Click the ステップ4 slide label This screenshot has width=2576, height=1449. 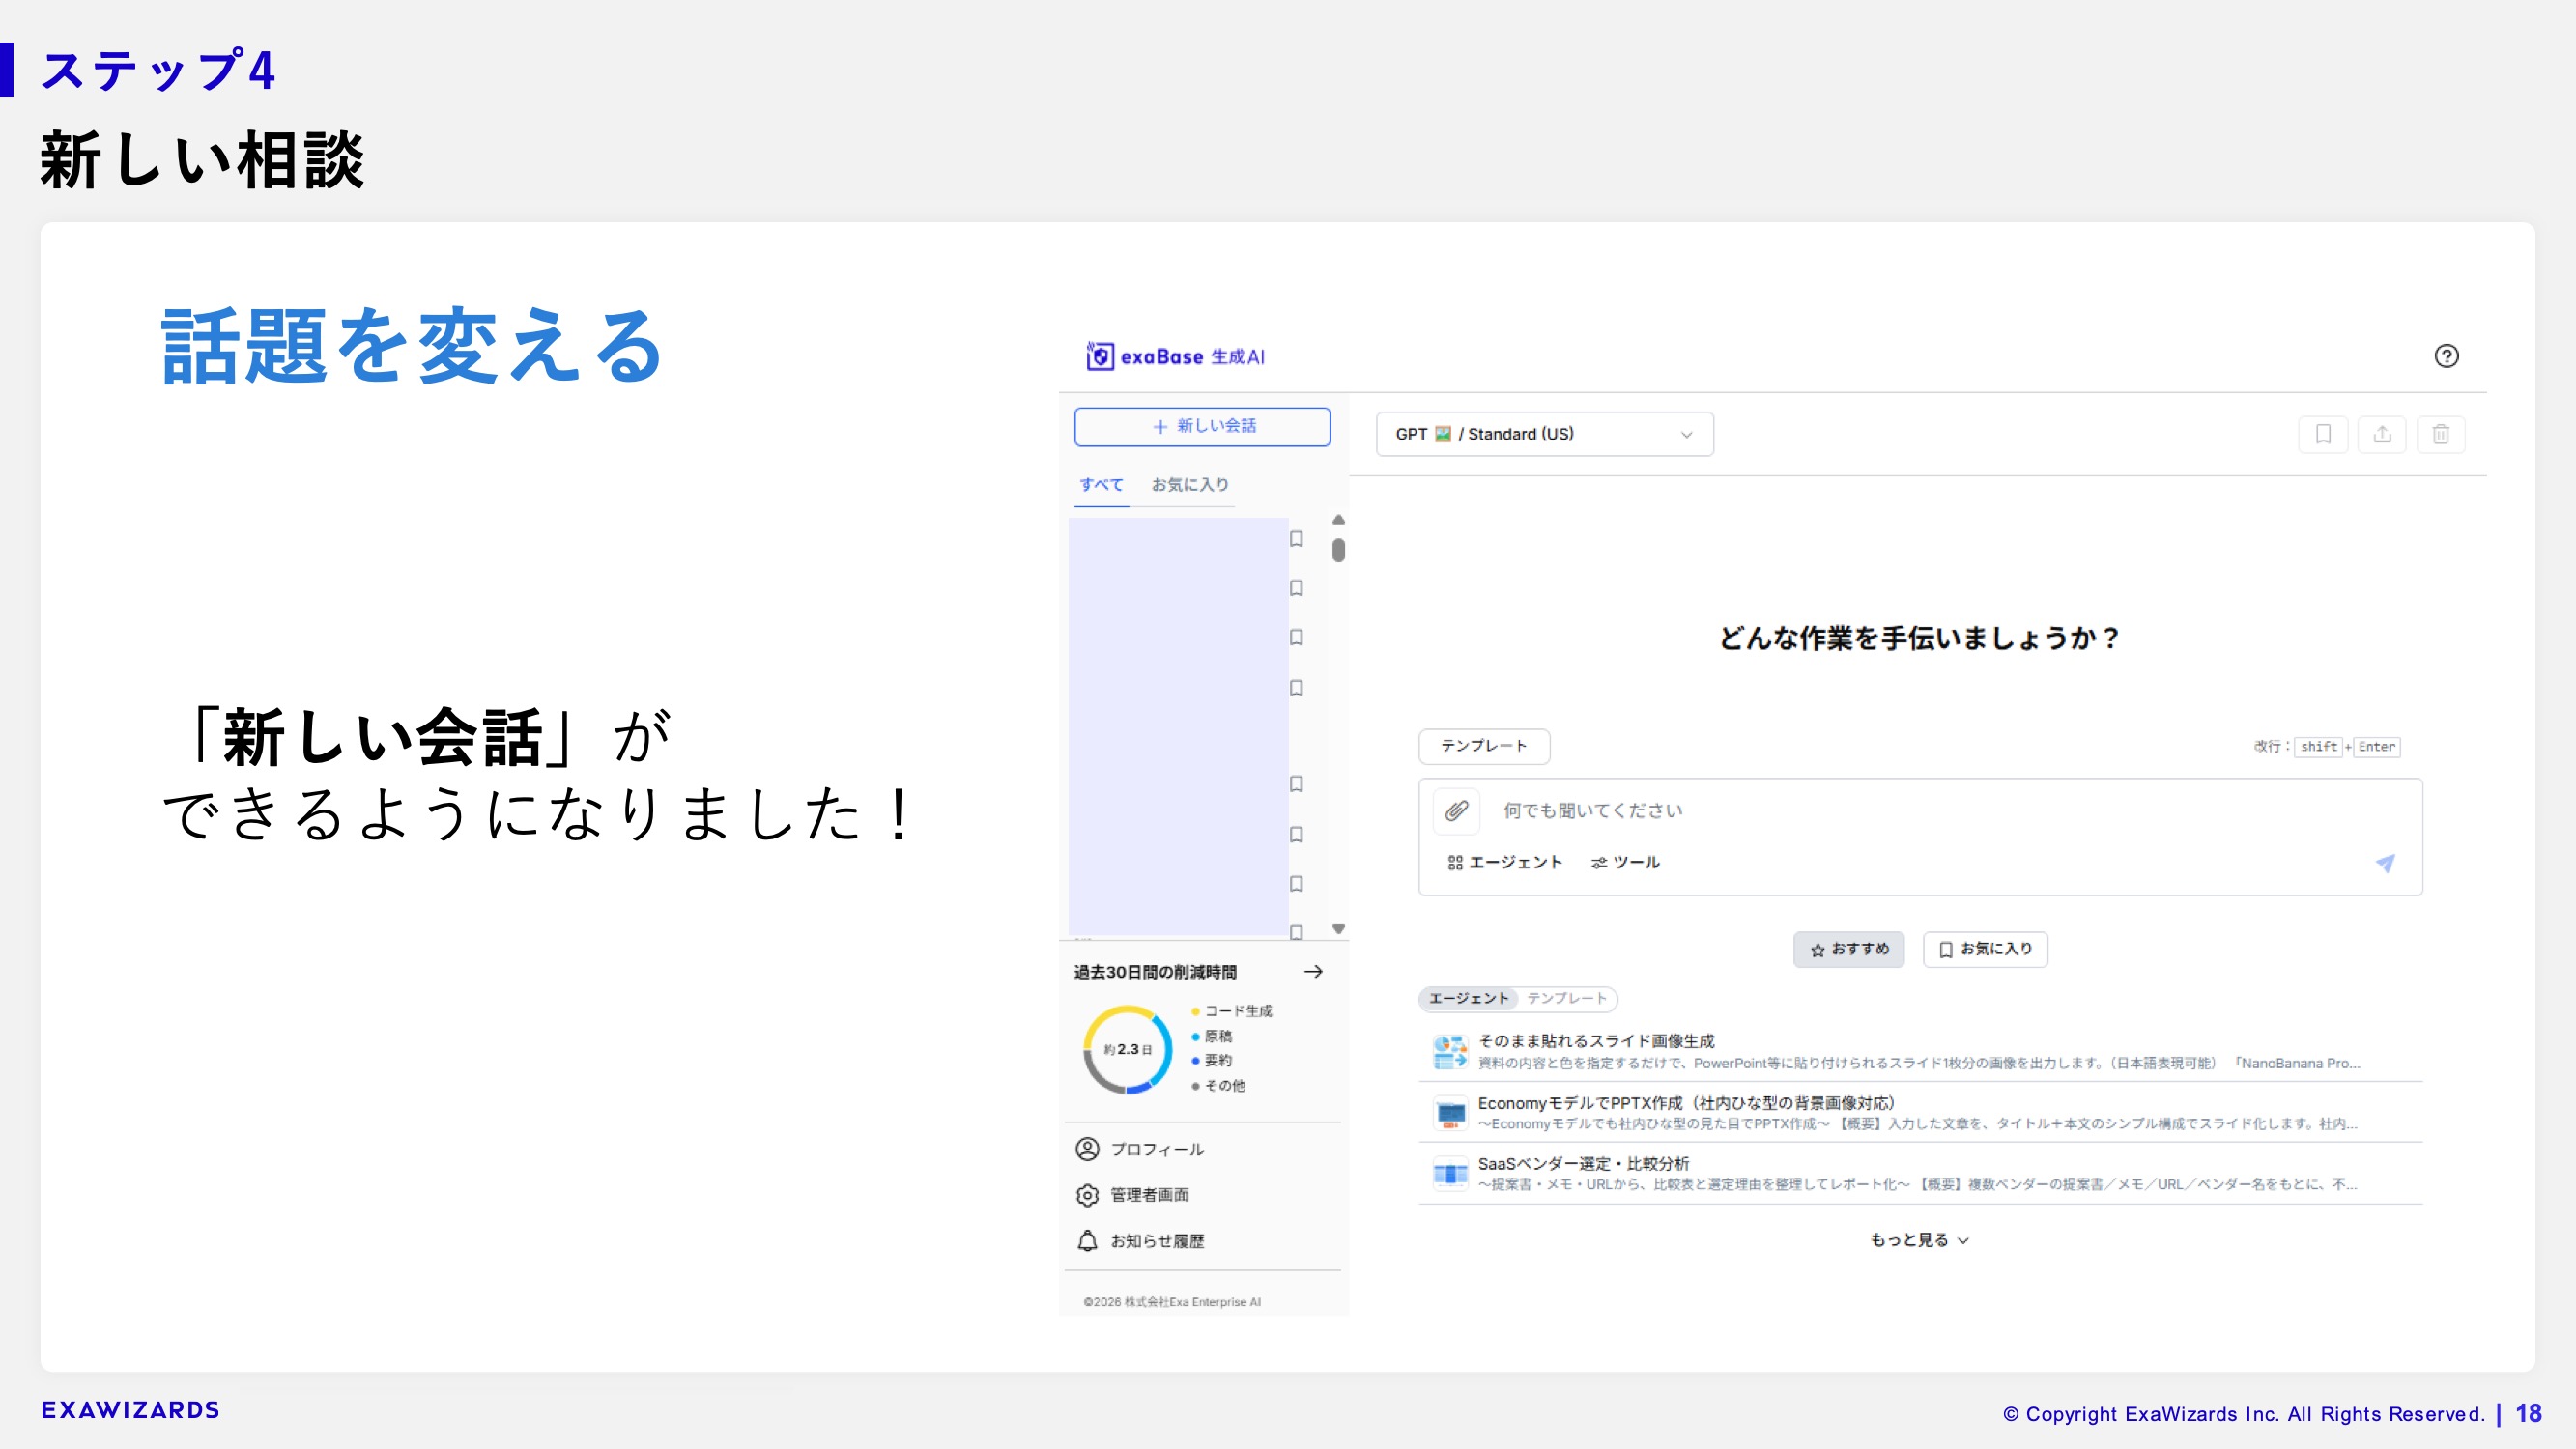(x=158, y=71)
